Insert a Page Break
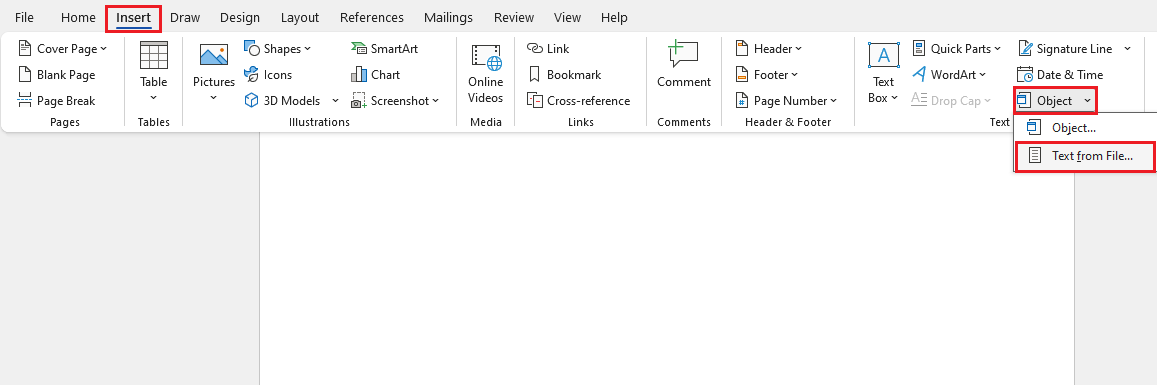This screenshot has width=1157, height=385. 56,100
